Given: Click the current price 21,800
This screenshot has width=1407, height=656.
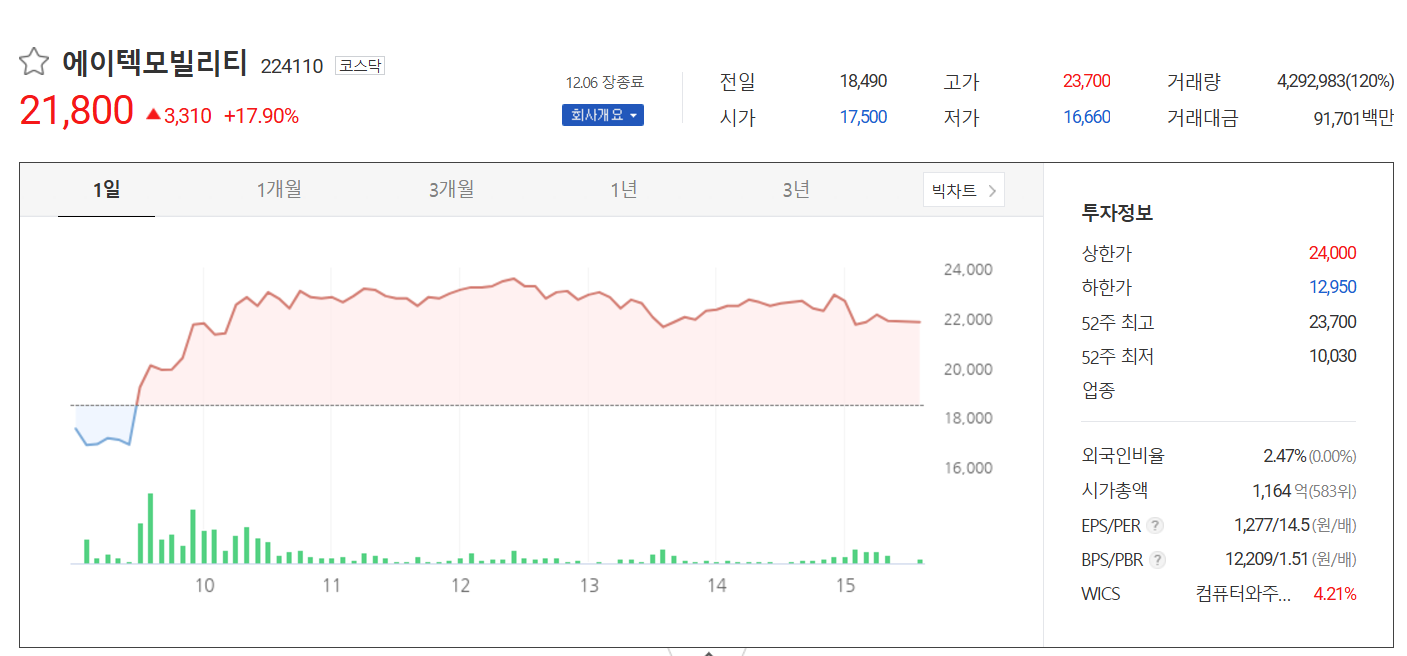Looking at the screenshot, I should (x=75, y=109).
